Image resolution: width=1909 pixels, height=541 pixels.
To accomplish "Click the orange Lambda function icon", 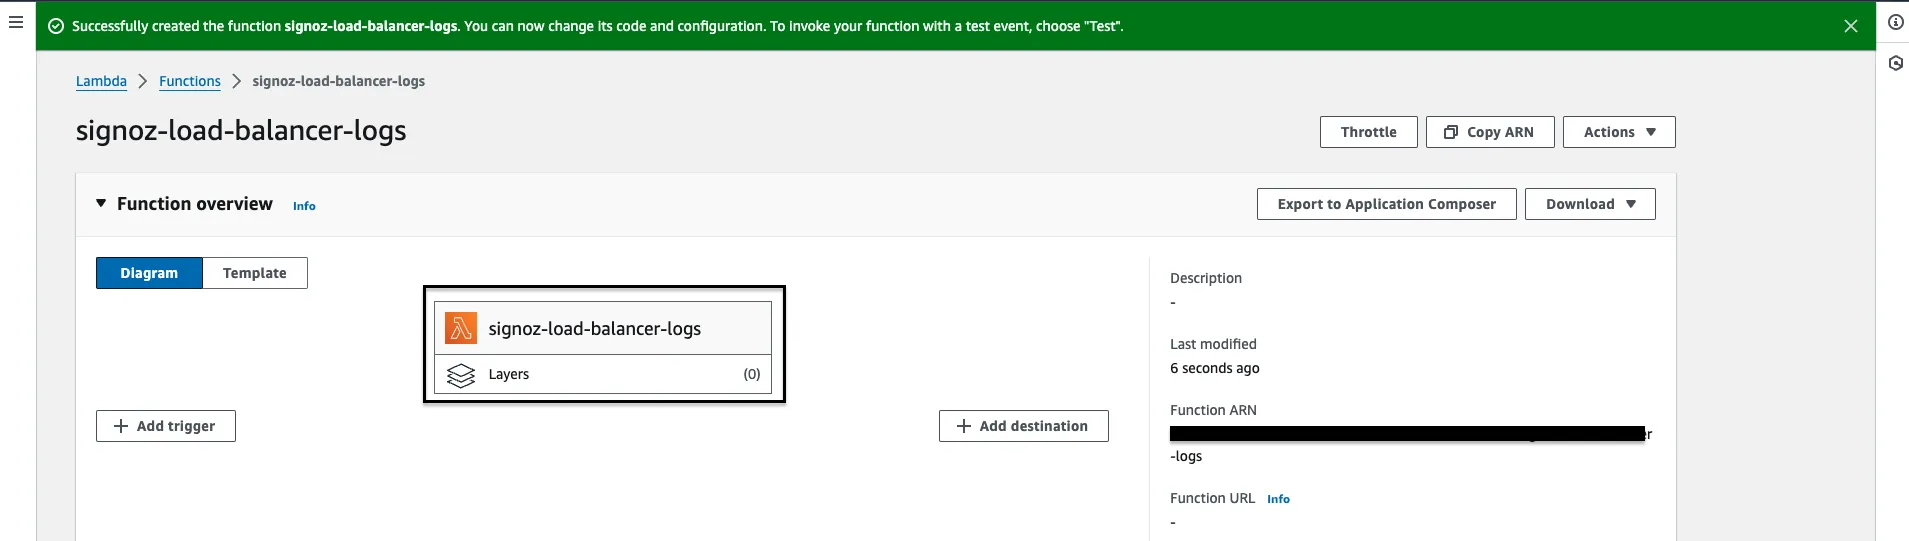I will point(461,328).
